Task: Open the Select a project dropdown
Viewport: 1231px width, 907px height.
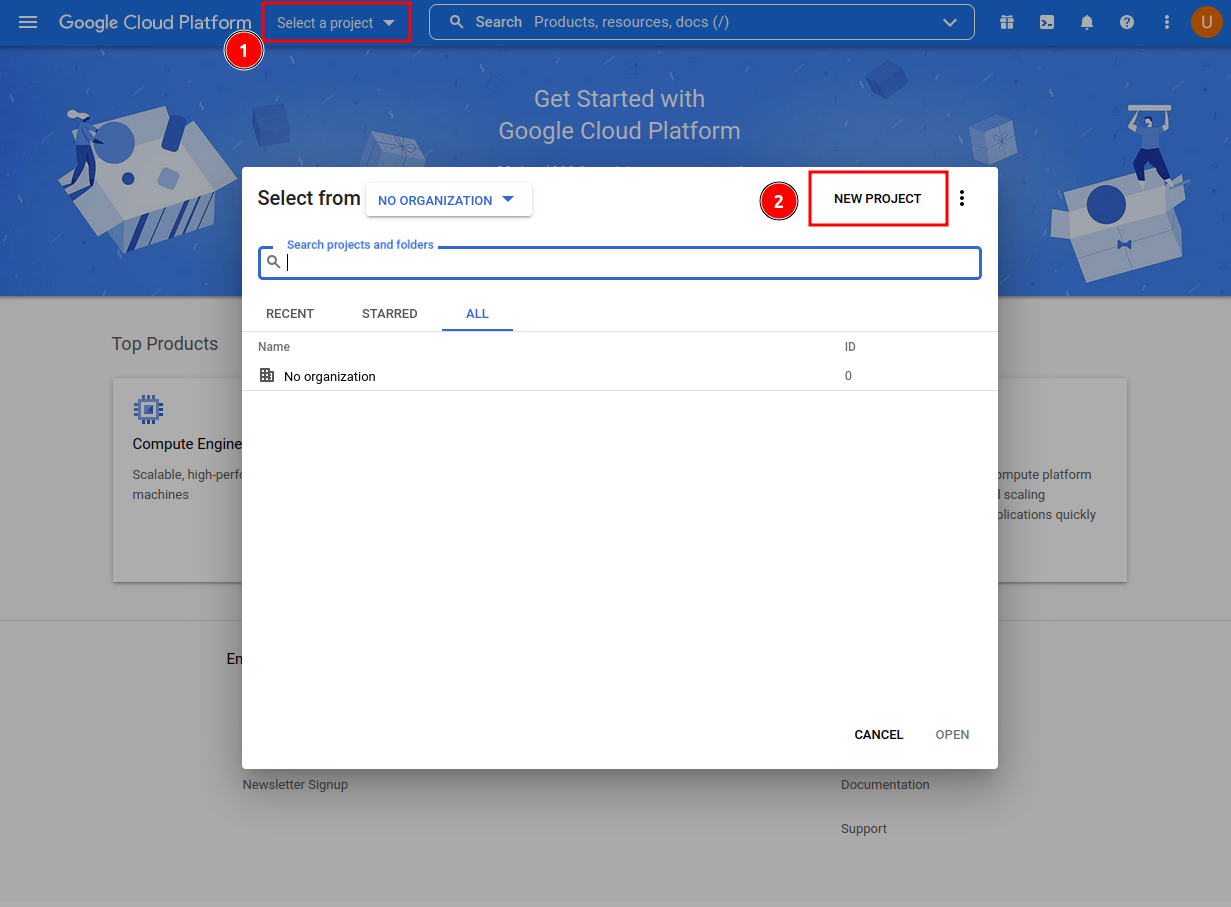Action: coord(336,22)
